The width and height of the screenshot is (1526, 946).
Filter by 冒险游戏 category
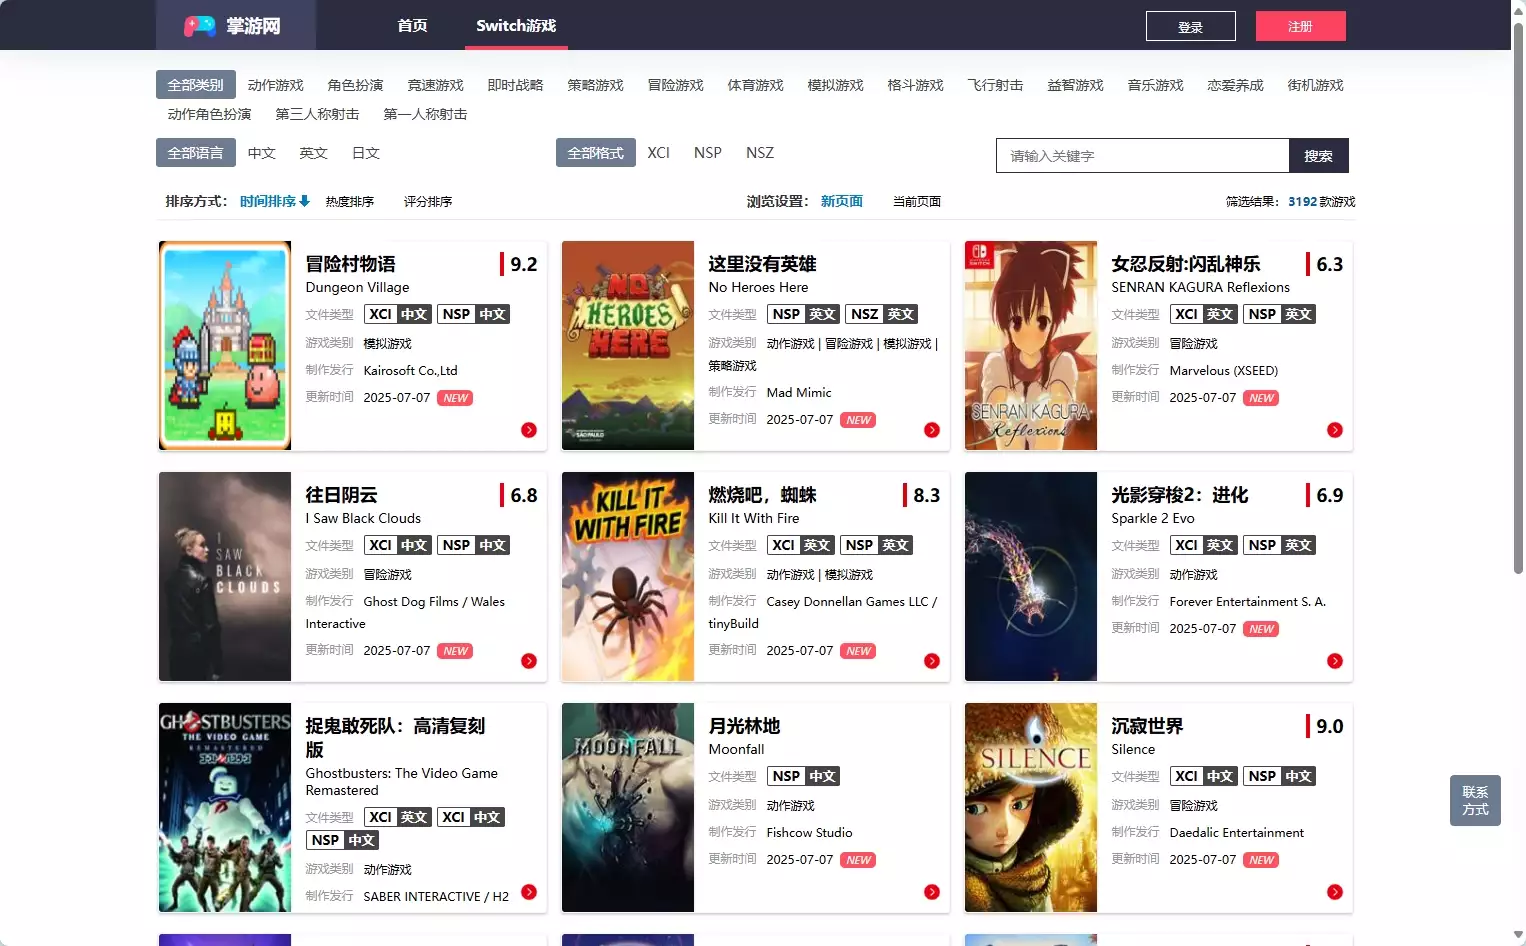point(676,85)
